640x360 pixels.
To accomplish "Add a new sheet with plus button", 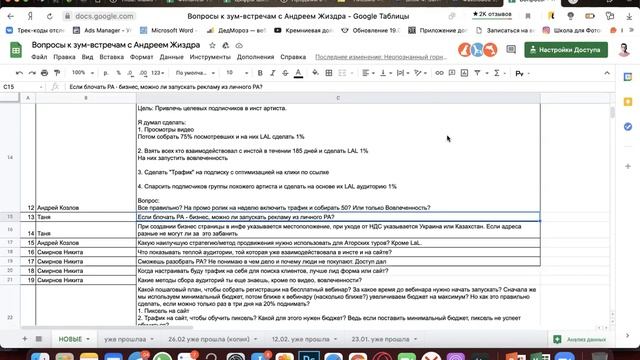I will 24,339.
